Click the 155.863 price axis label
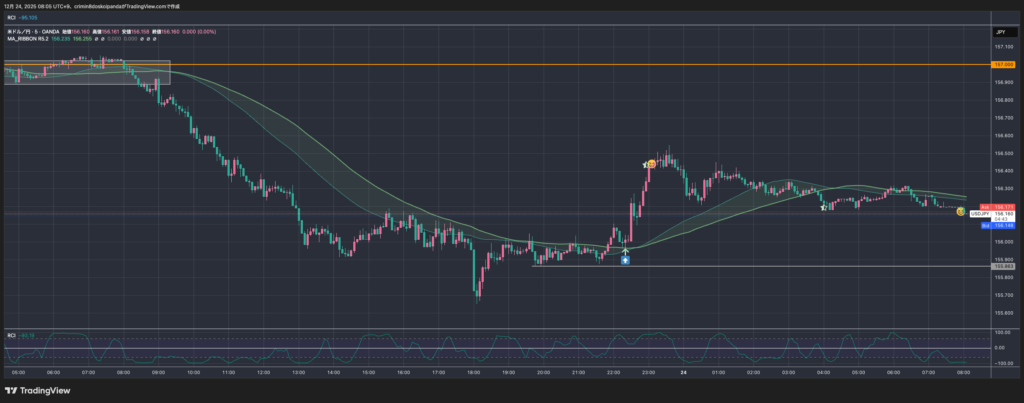The image size is (1024, 403). 1003,266
